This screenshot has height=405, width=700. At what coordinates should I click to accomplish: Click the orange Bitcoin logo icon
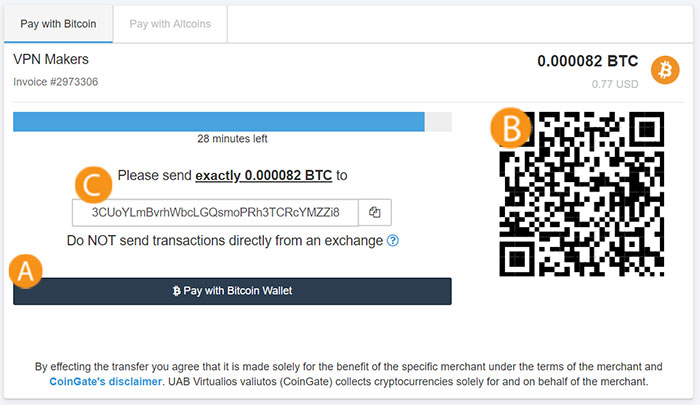coord(665,70)
